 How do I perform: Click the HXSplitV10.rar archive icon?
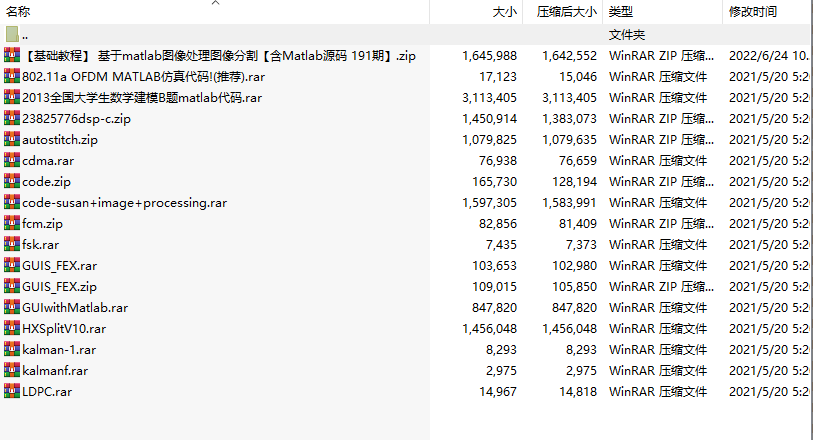coord(12,329)
